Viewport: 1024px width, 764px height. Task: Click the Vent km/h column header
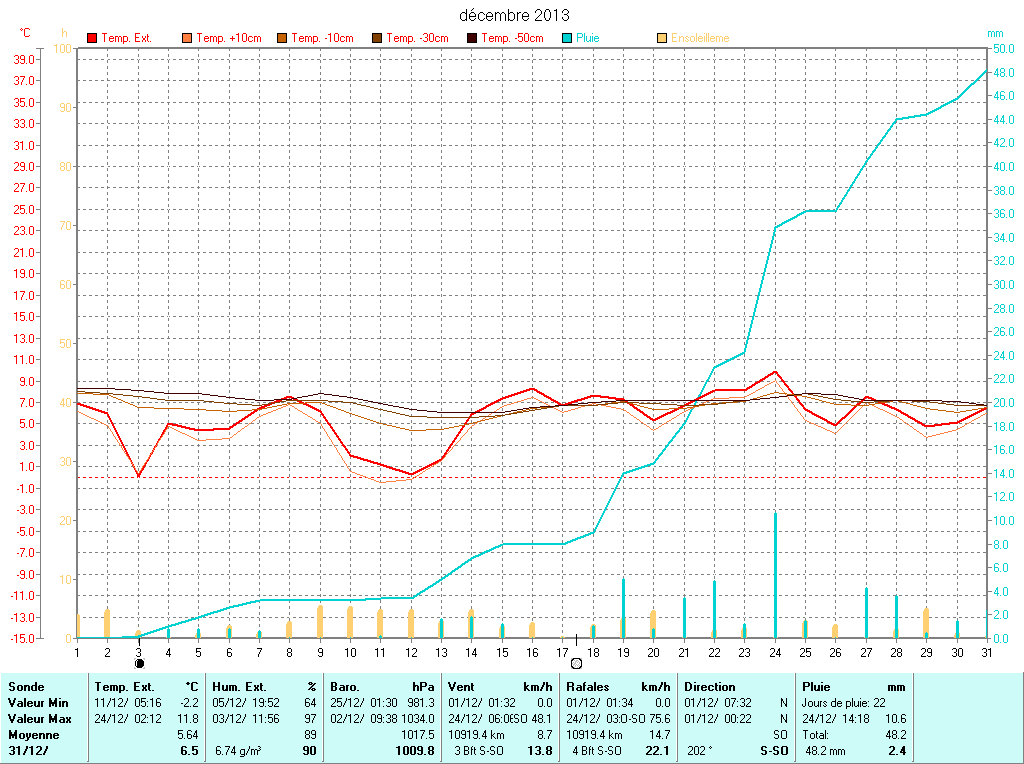[500, 687]
